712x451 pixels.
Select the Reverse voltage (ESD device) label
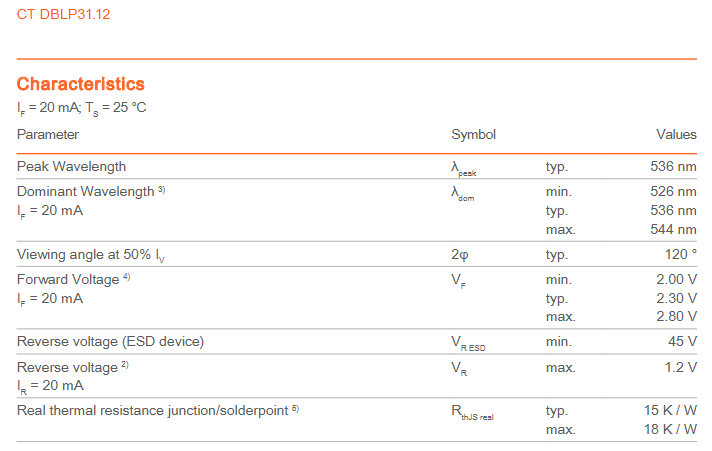tap(110, 342)
